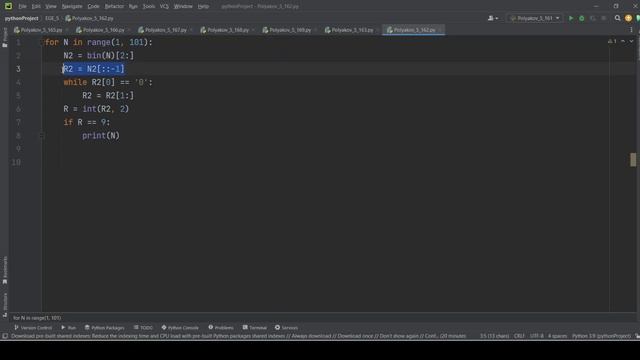Viewport: 640px width, 360px height.
Task: Open editor tabs more options menu
Action: (x=631, y=30)
